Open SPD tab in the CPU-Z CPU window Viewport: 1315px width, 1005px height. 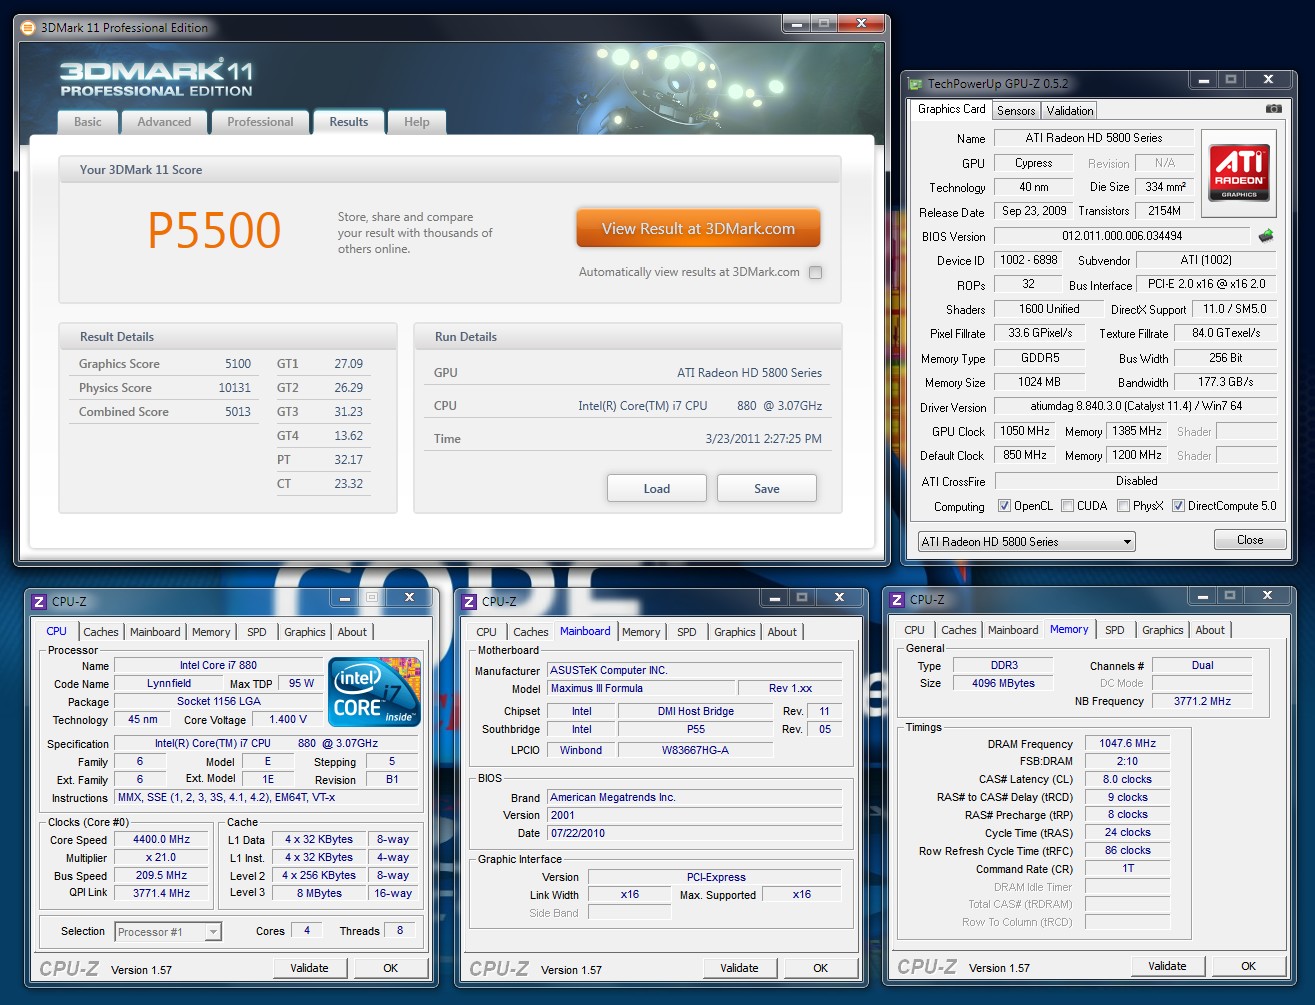click(257, 632)
